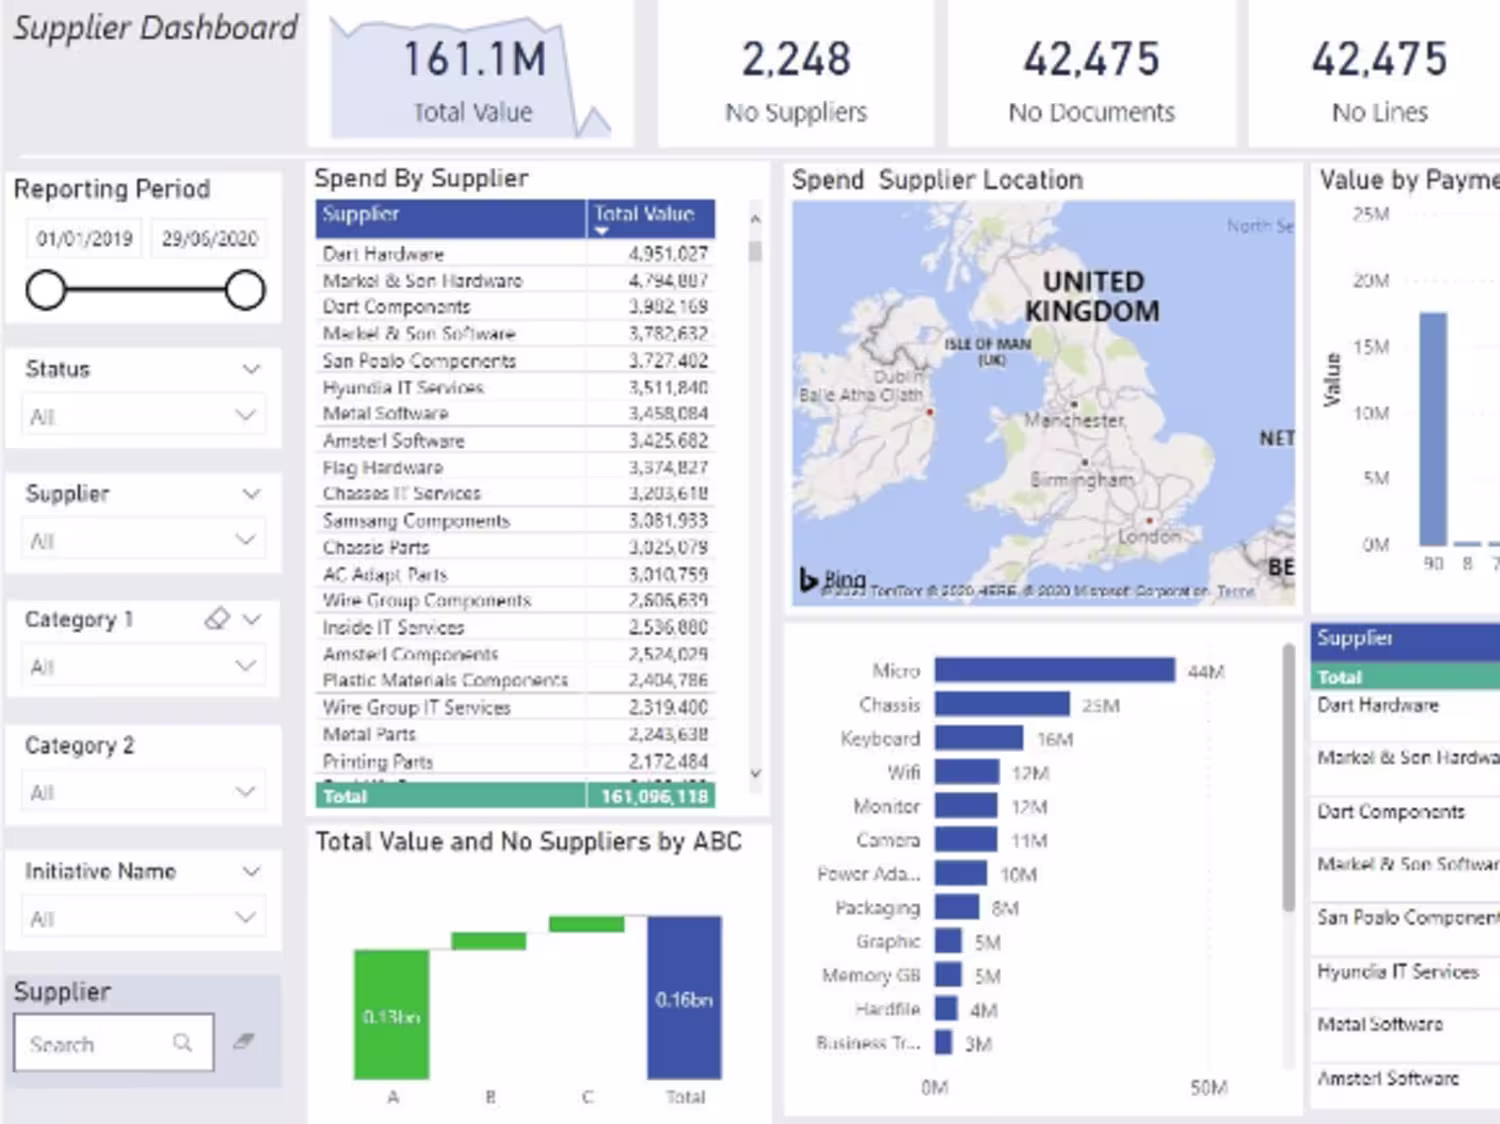Select the Micro bar in category chart
Viewport: 1500px width, 1124px height.
[x=1055, y=670]
